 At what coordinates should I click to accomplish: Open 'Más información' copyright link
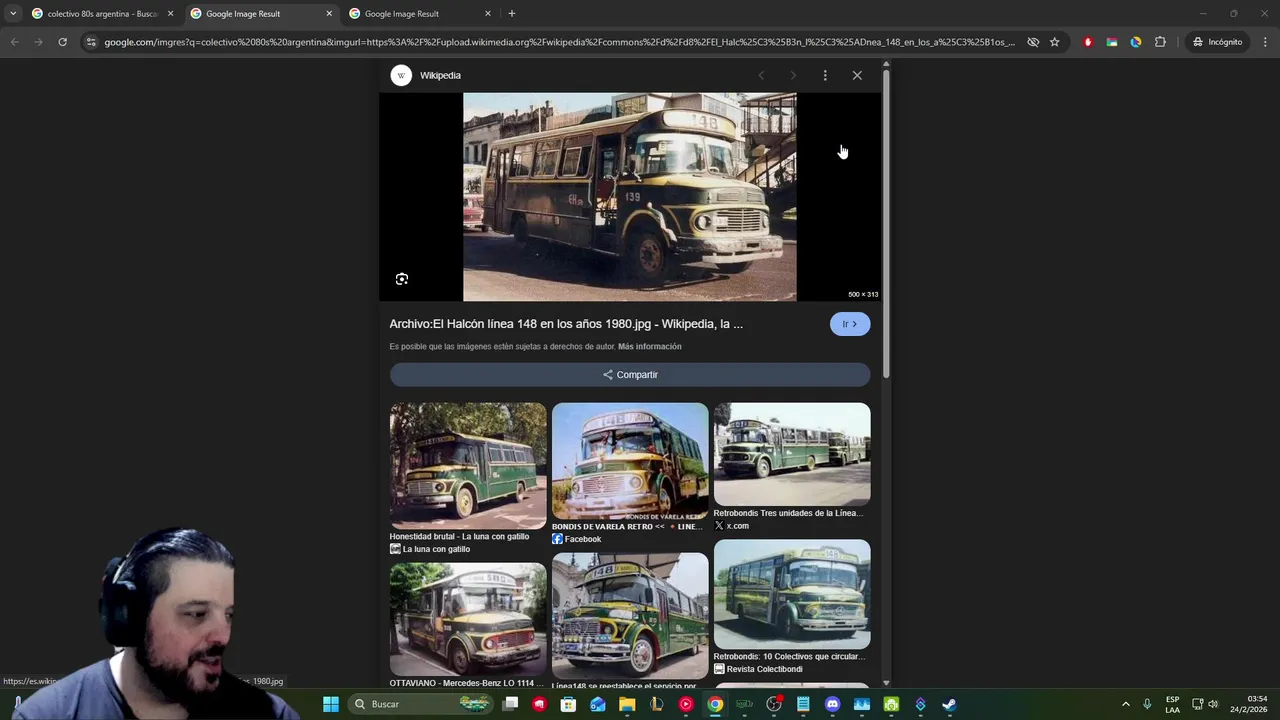(650, 347)
